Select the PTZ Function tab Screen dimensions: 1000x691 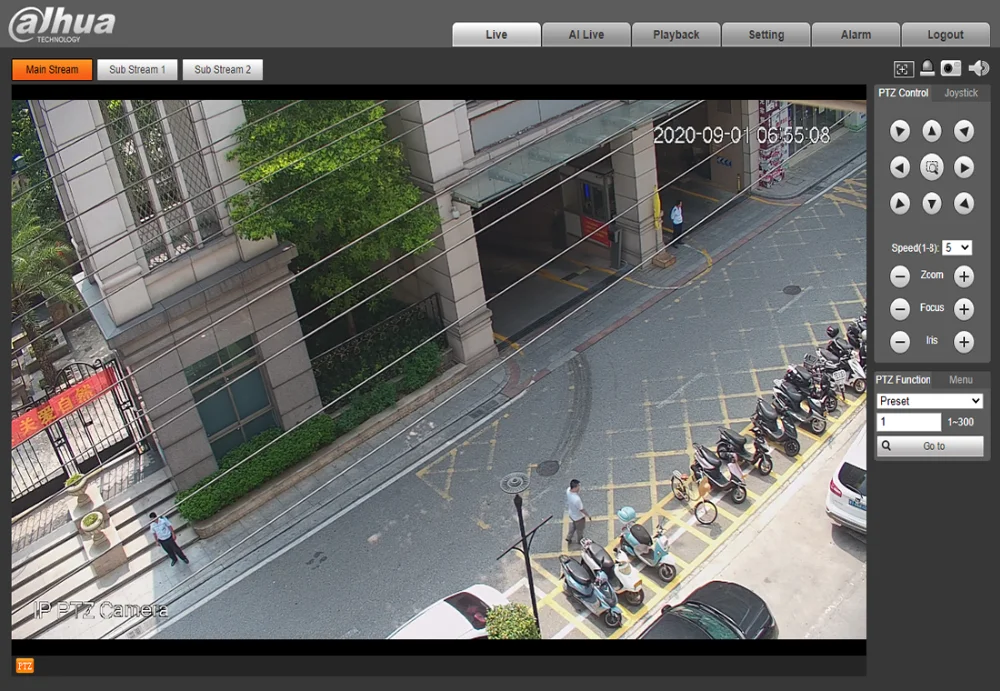902,380
